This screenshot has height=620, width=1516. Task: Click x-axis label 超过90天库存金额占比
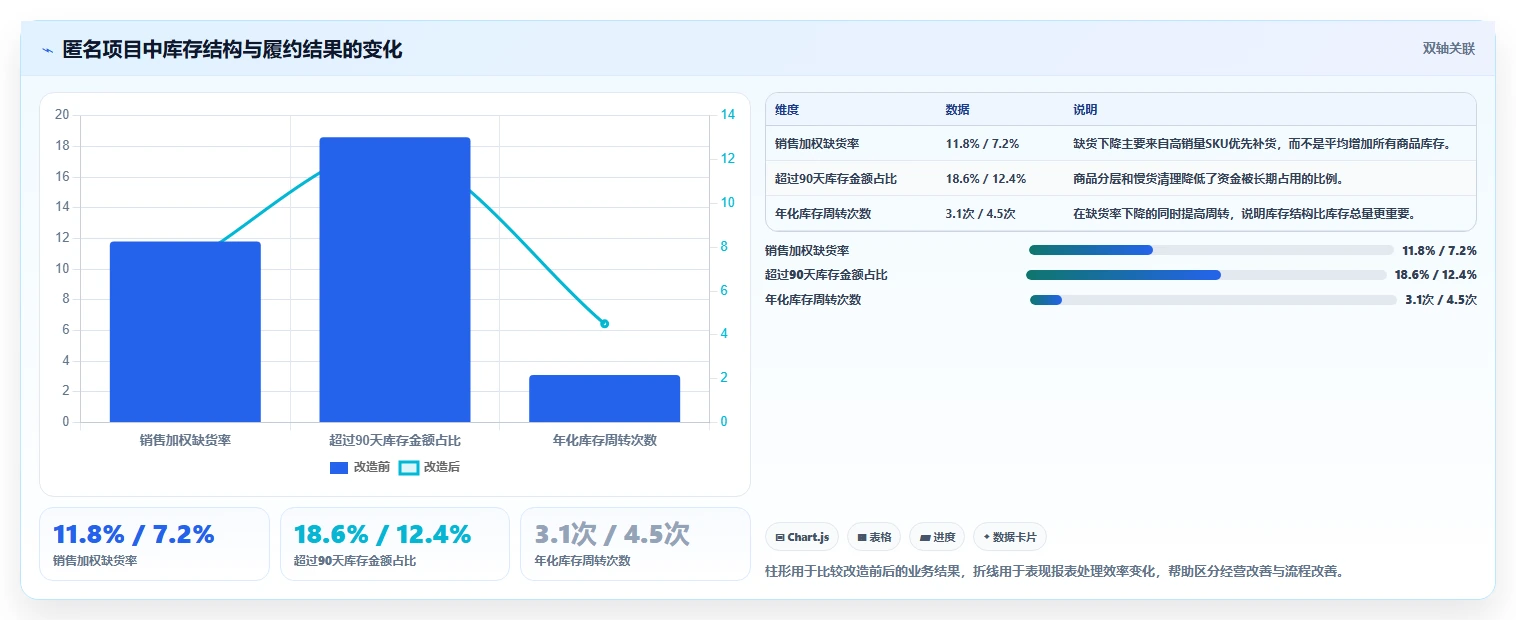(x=395, y=440)
